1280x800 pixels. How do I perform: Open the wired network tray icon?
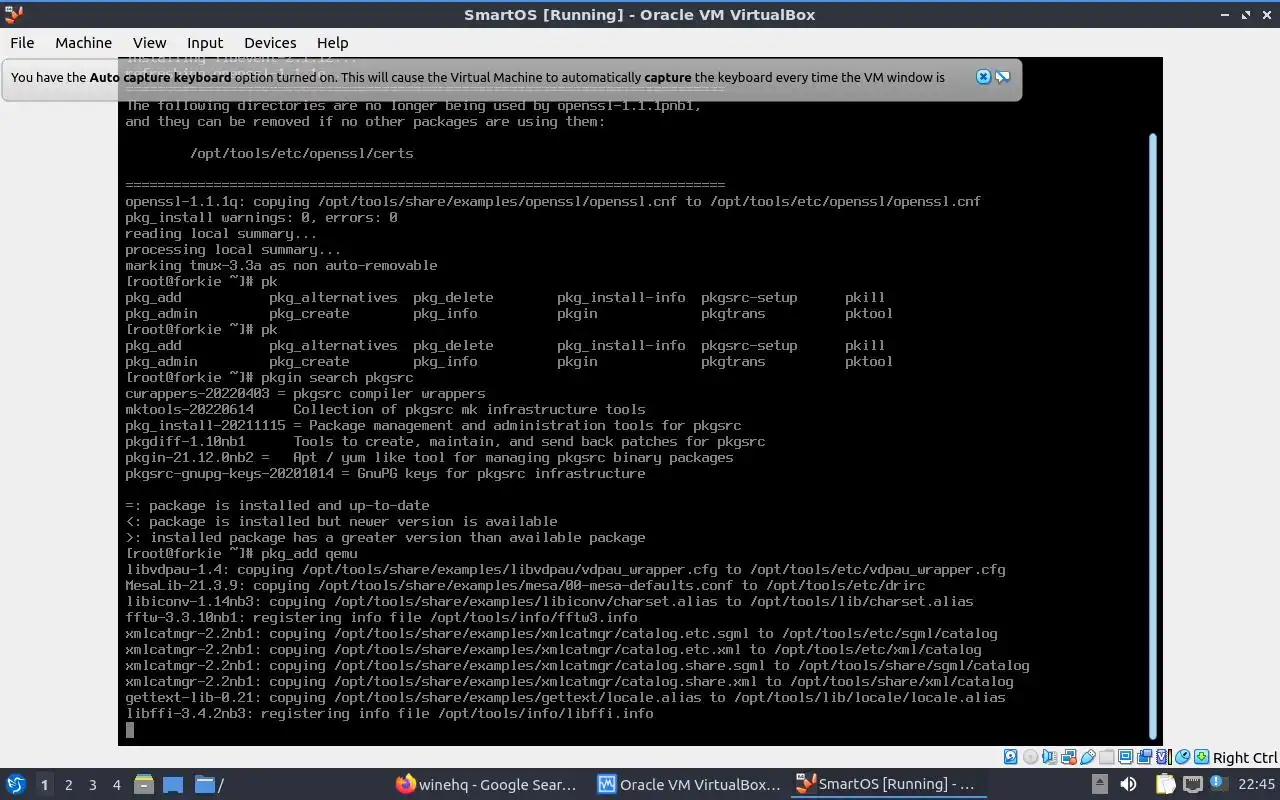[1192, 784]
